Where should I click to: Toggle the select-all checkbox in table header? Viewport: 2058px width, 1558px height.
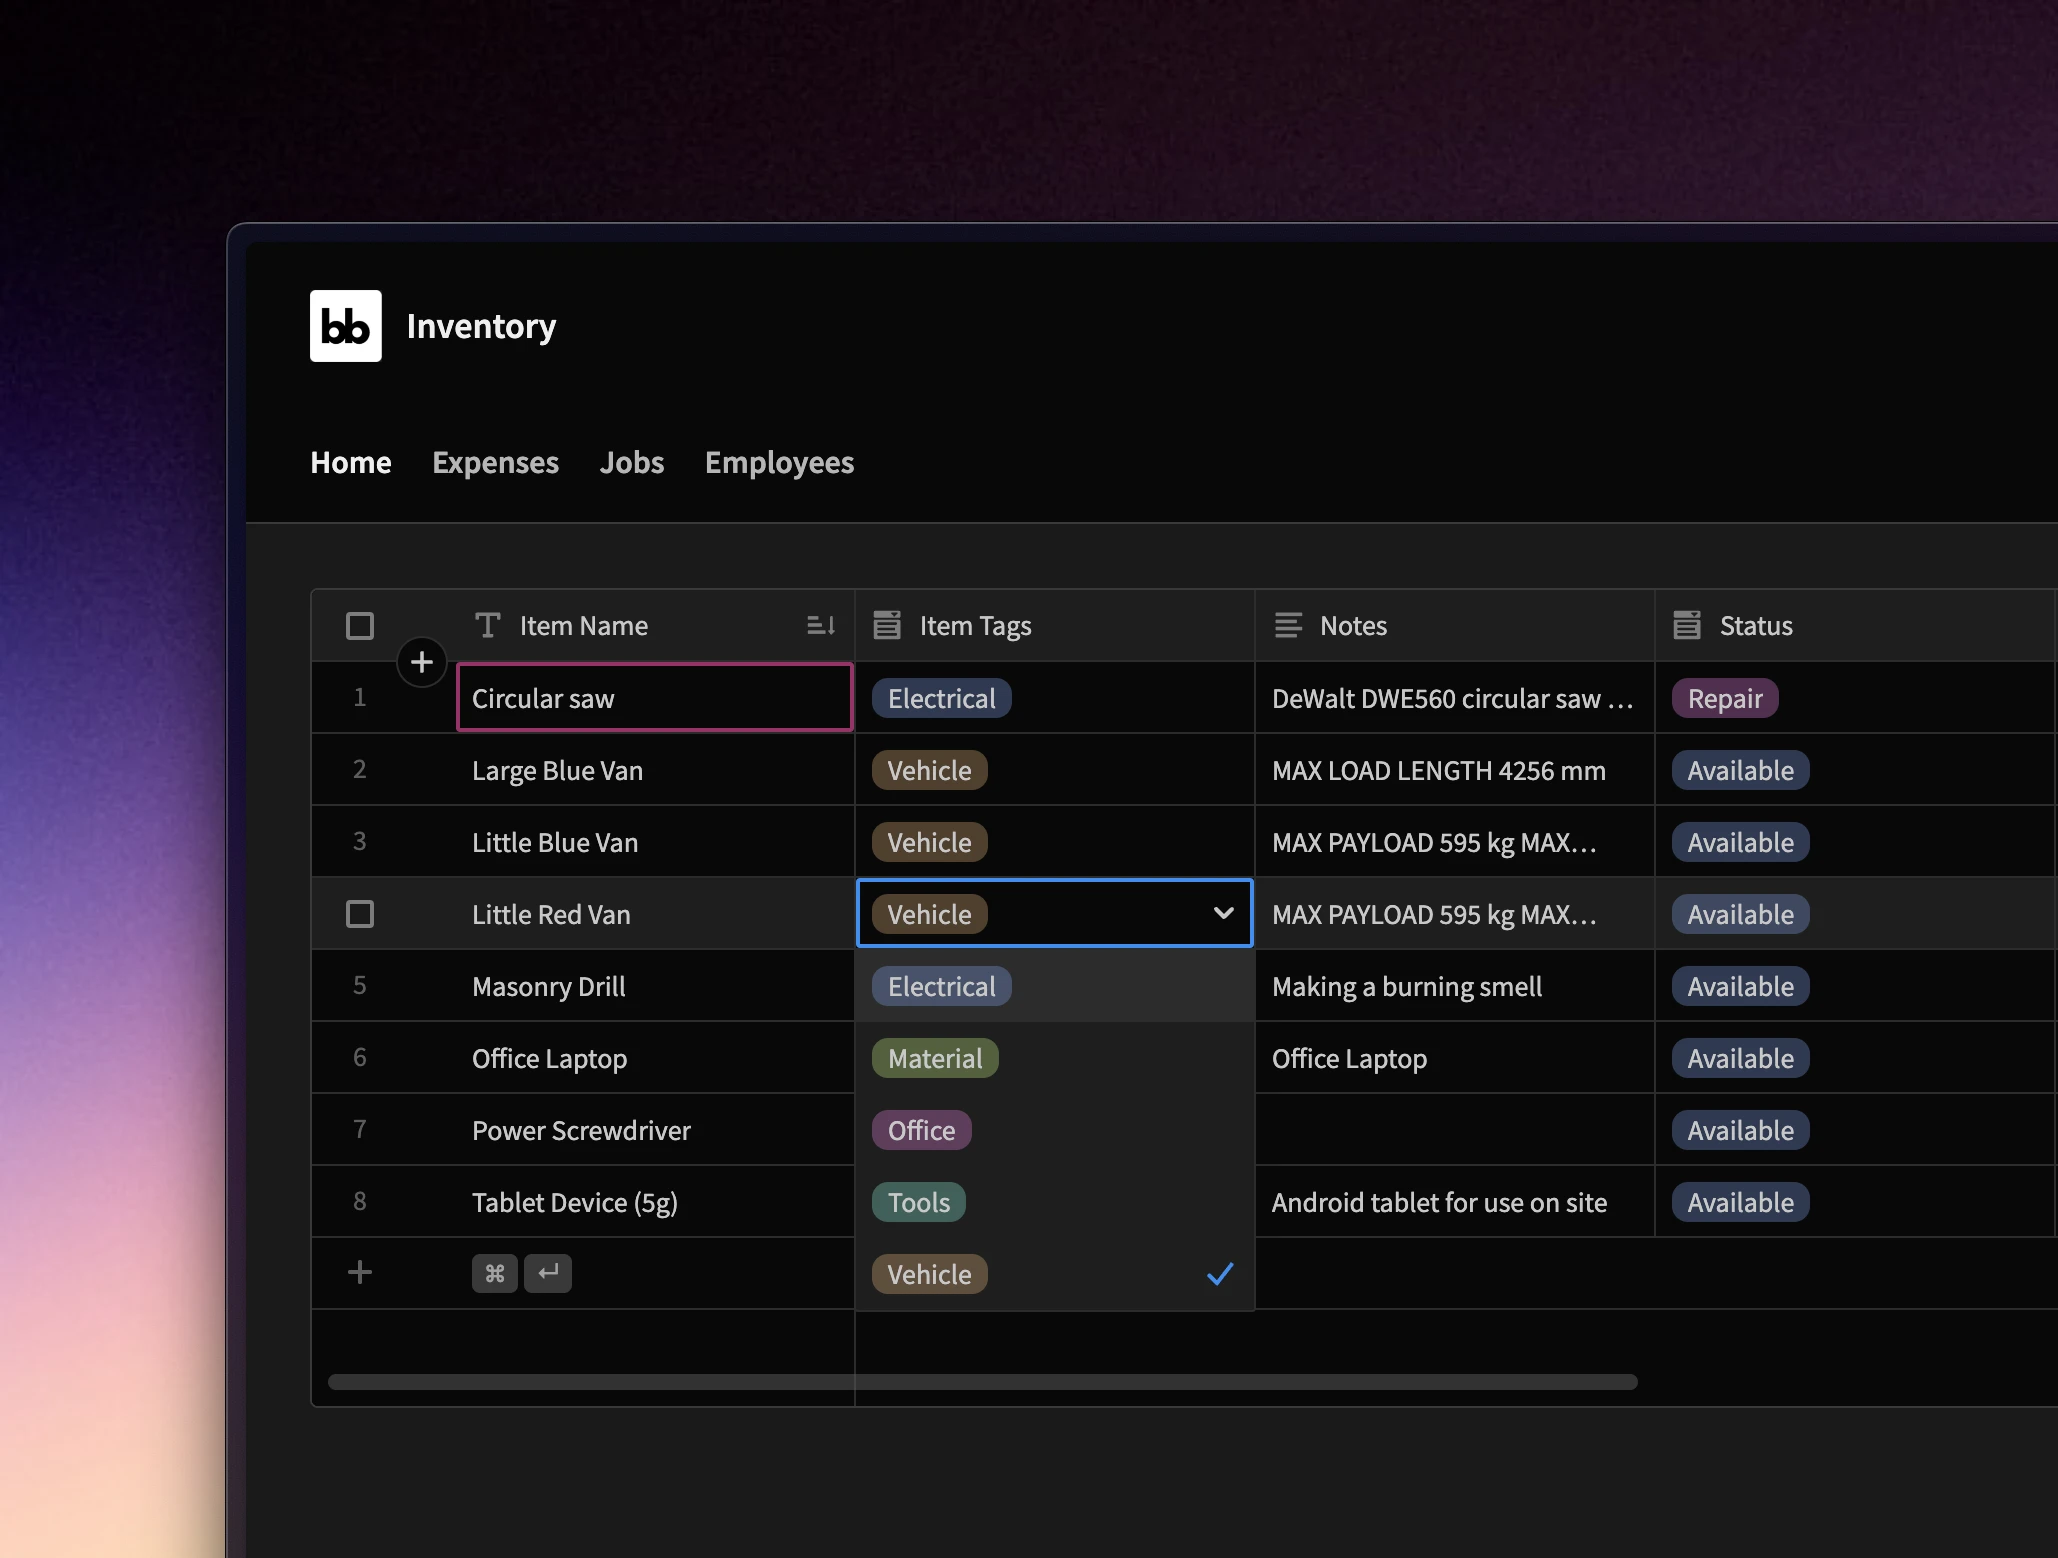point(360,626)
